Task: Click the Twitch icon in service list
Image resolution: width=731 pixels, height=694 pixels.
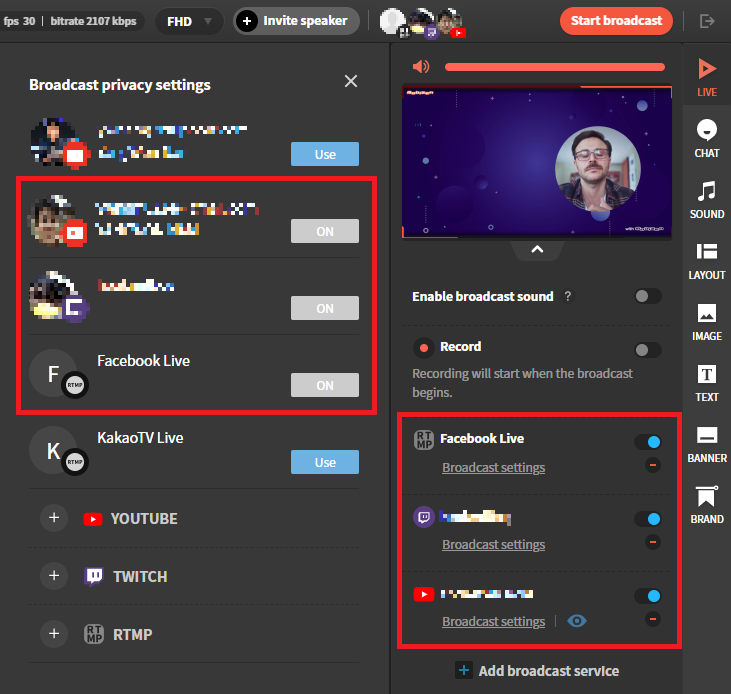Action: click(x=424, y=517)
